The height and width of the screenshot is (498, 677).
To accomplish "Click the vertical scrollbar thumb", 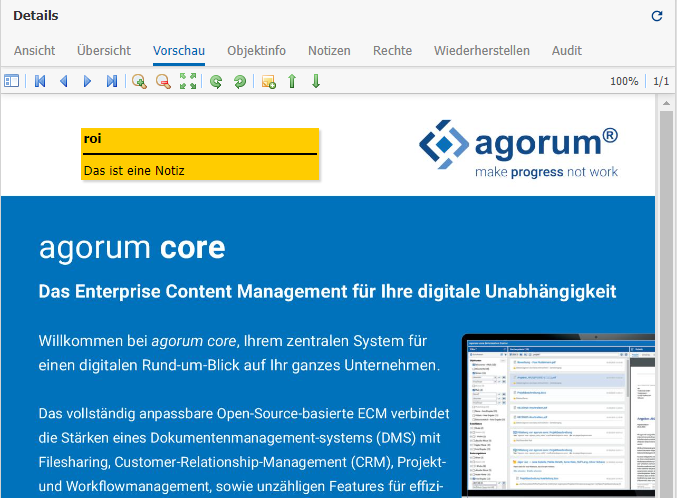I will tap(666, 304).
